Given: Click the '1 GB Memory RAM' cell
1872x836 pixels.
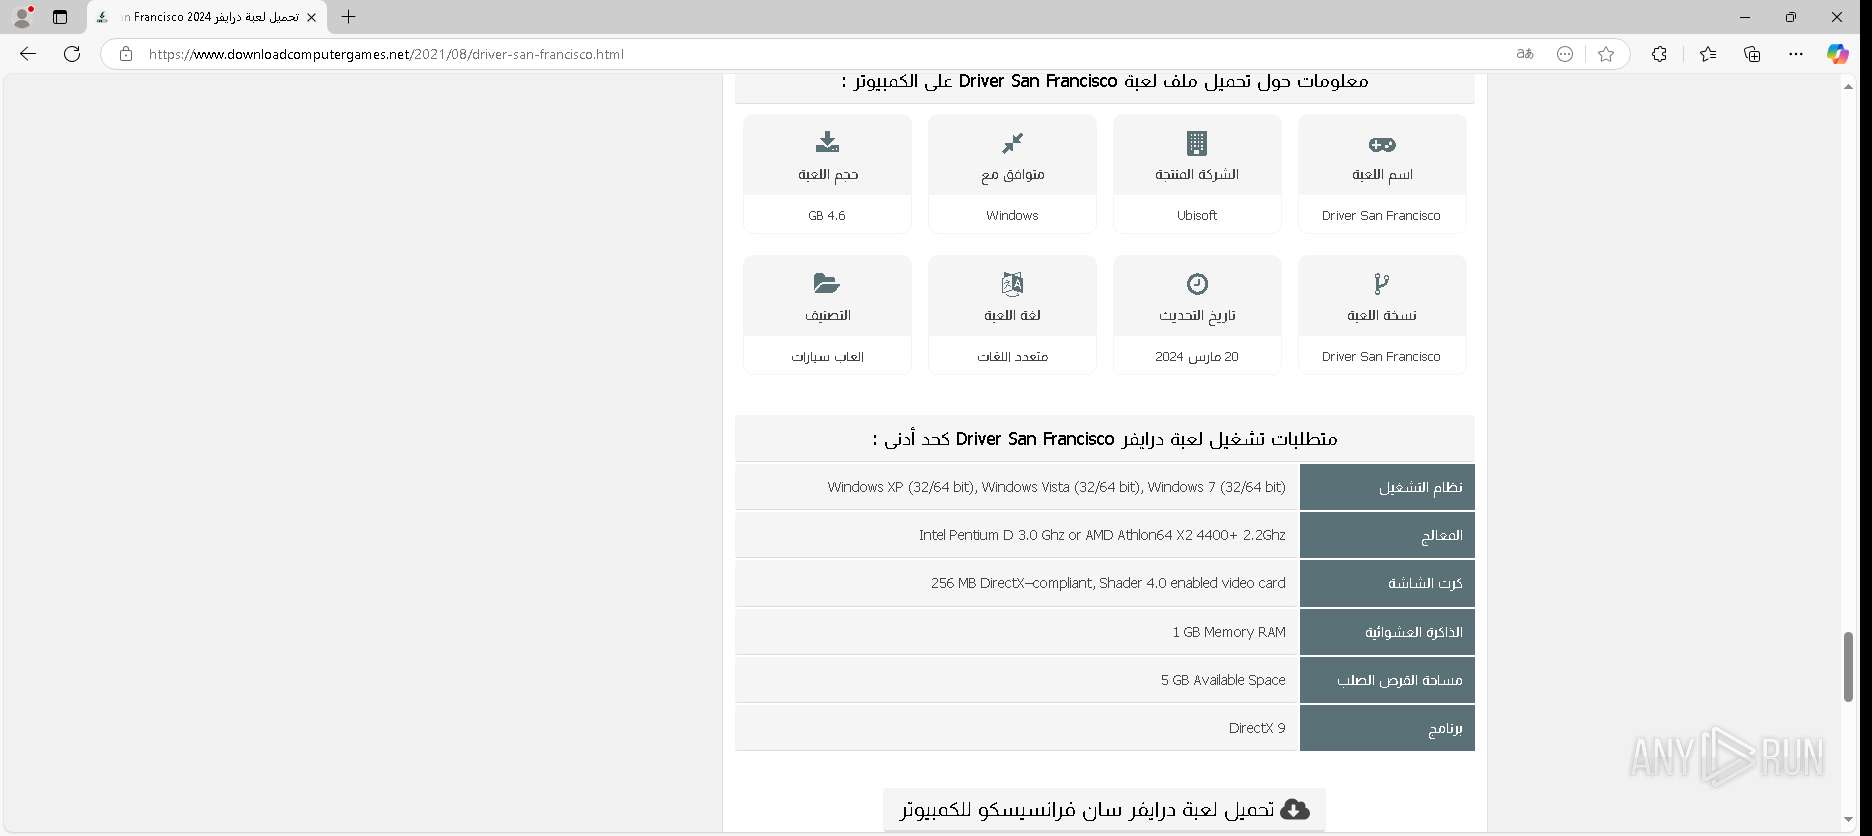Looking at the screenshot, I should pos(1017,632).
